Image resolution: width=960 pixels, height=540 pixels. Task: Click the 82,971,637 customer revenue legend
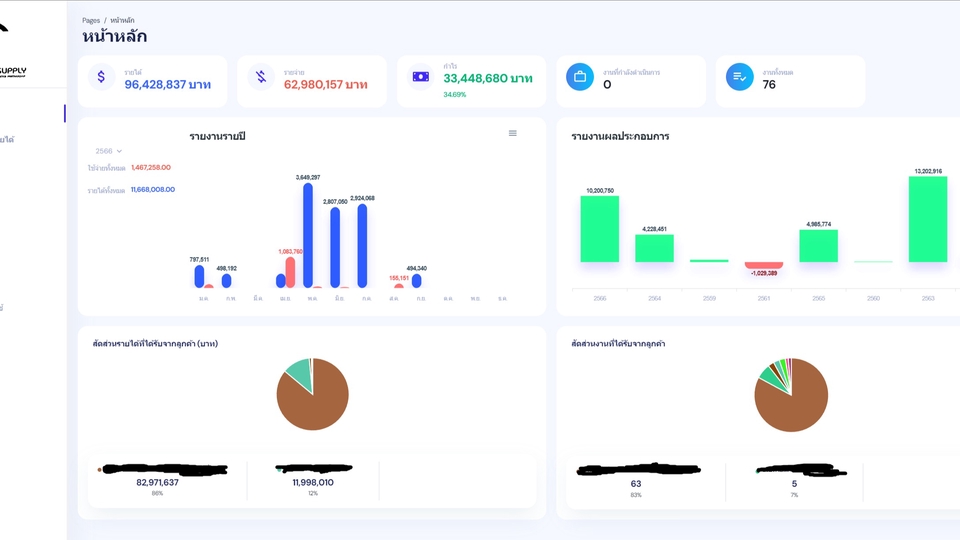(157, 483)
